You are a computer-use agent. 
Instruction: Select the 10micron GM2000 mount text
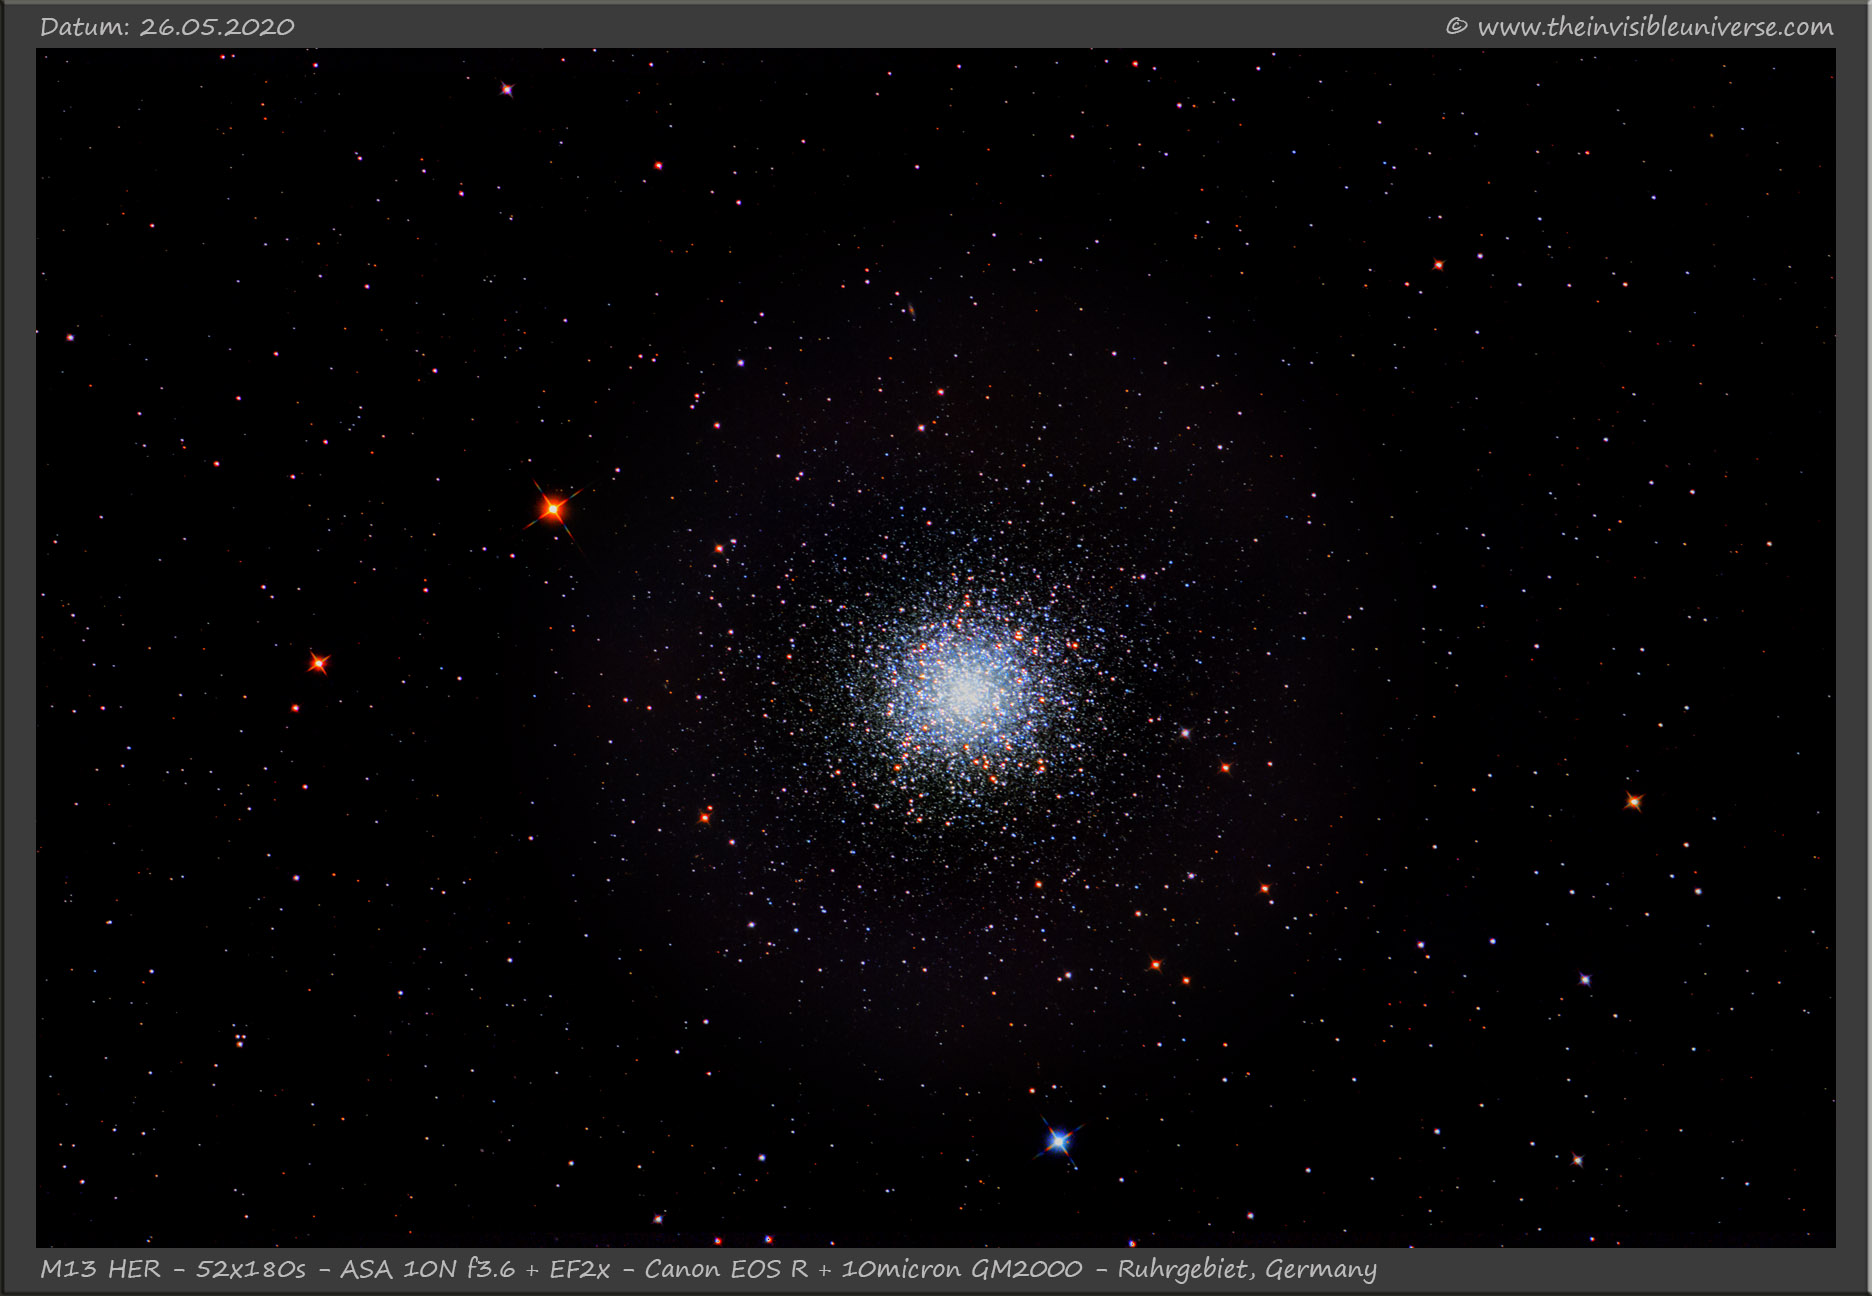[x=961, y=1269]
